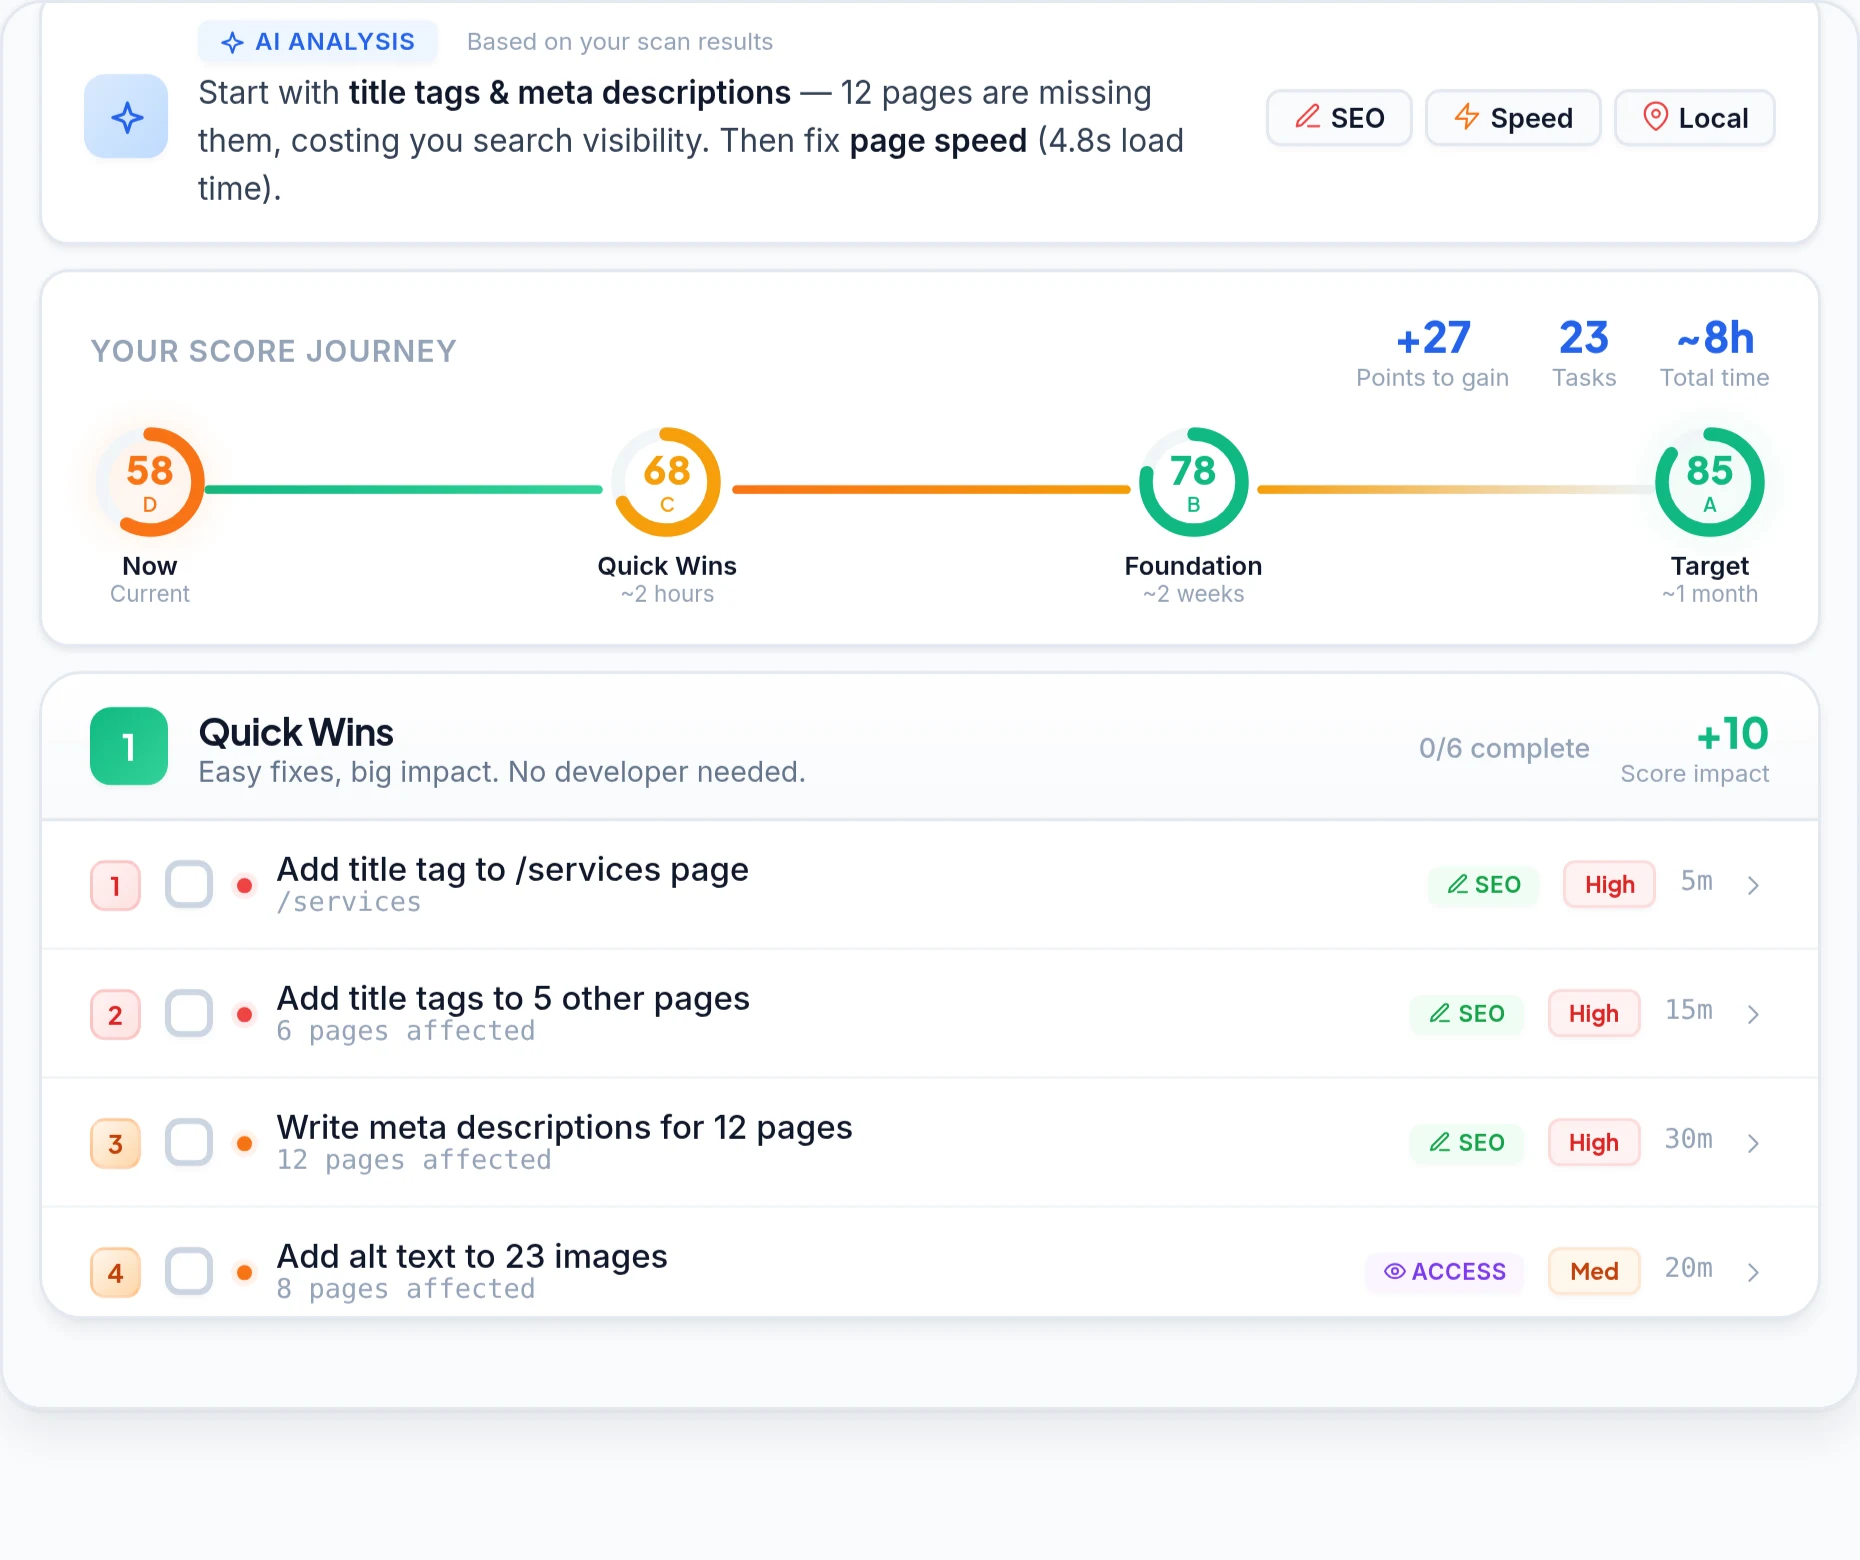The height and width of the screenshot is (1560, 1860).
Task: Expand the 5 other pages task chevron
Action: click(x=1753, y=1014)
